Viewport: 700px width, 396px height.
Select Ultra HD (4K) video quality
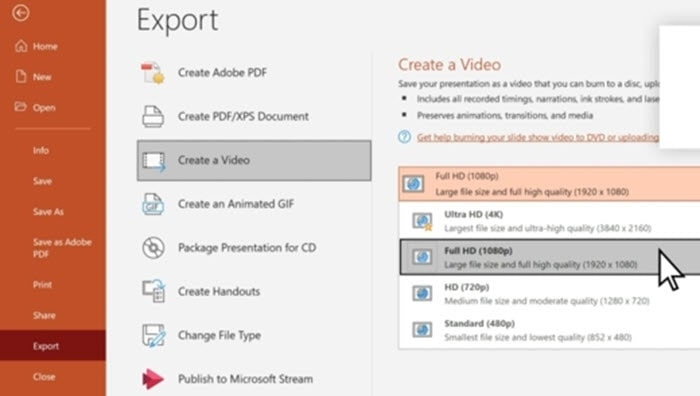(550, 221)
